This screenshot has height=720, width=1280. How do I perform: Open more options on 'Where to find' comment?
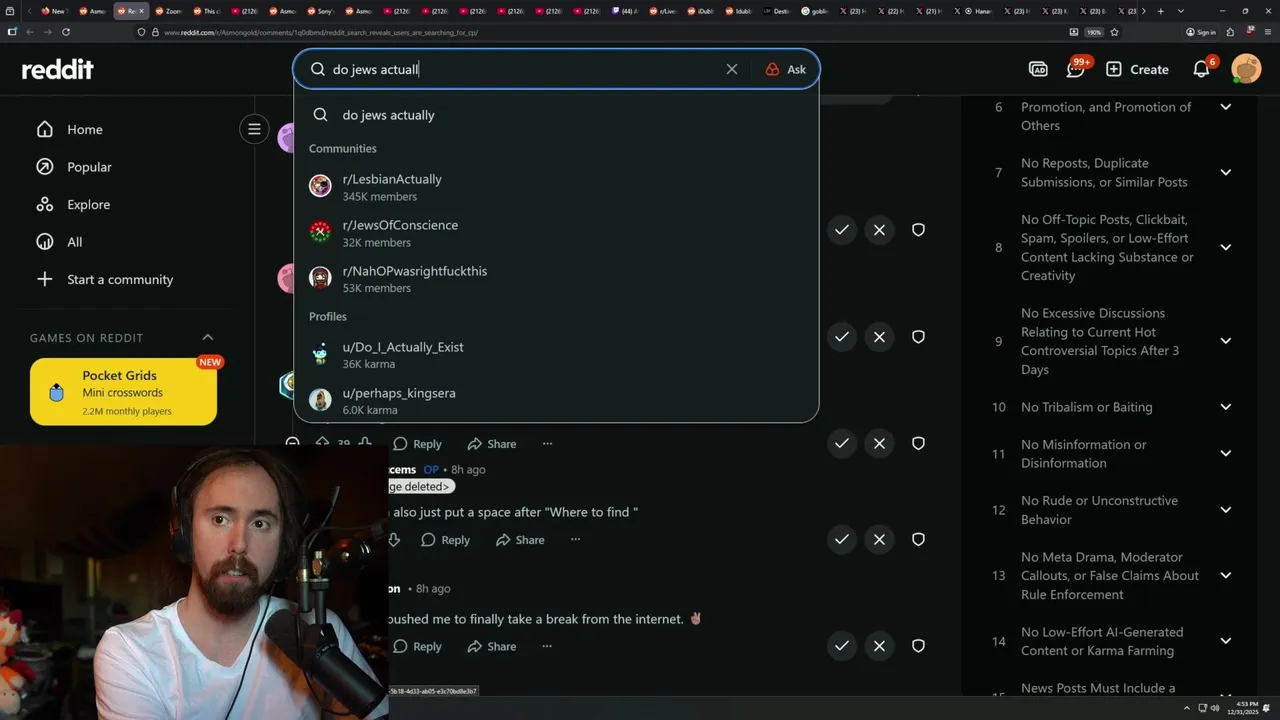pos(575,540)
